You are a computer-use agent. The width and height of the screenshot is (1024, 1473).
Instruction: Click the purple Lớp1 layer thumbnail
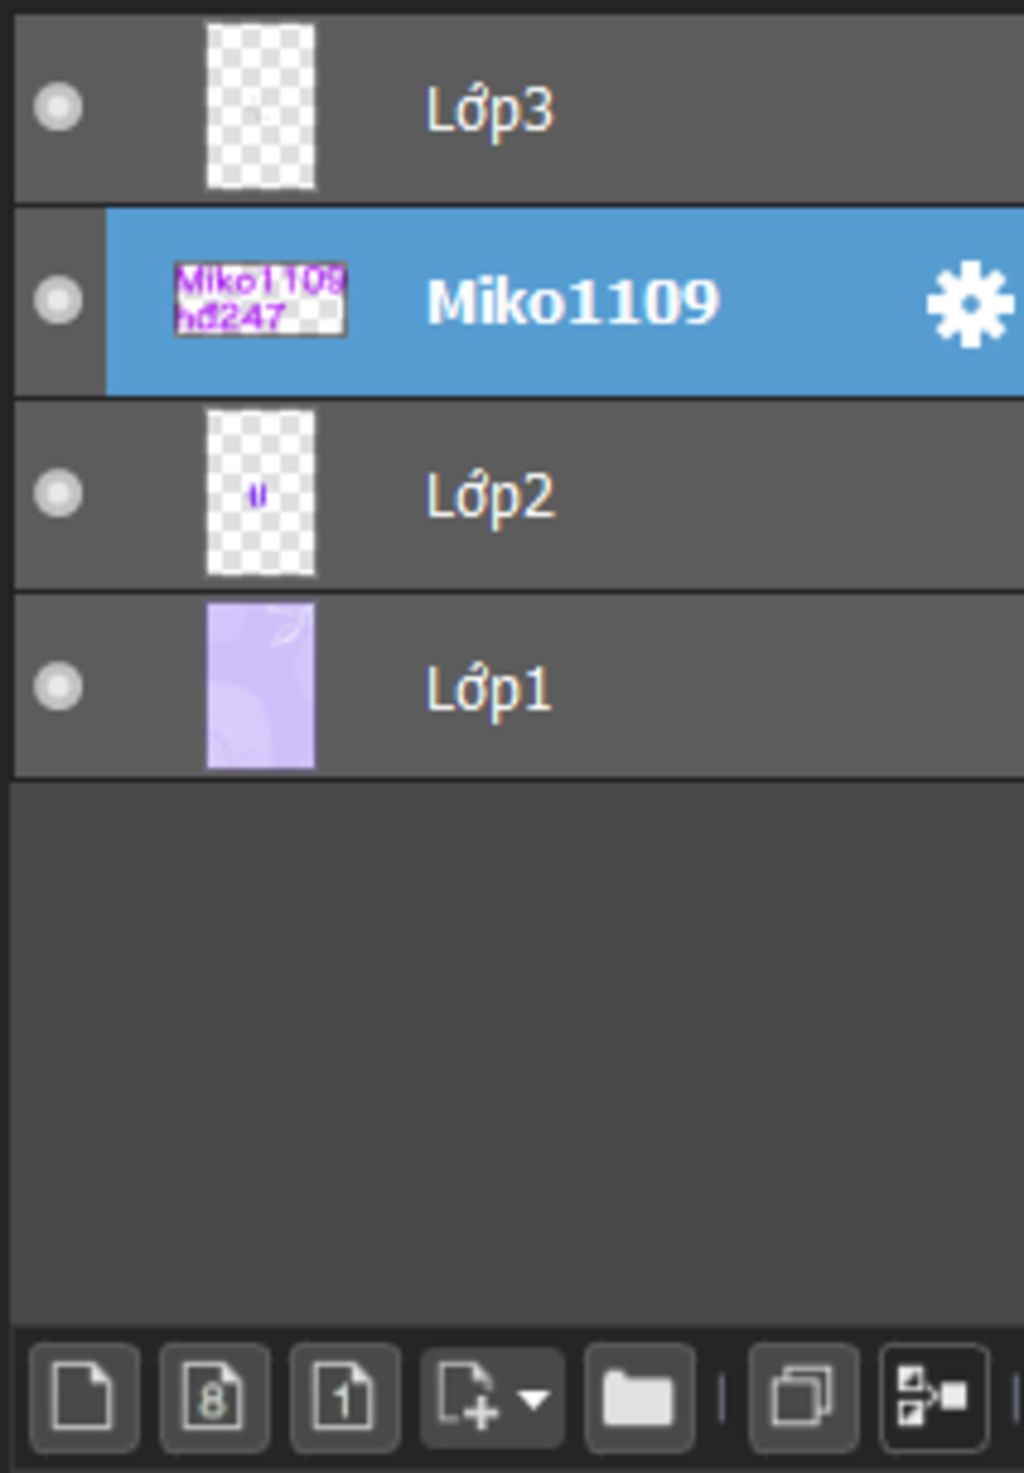click(261, 686)
